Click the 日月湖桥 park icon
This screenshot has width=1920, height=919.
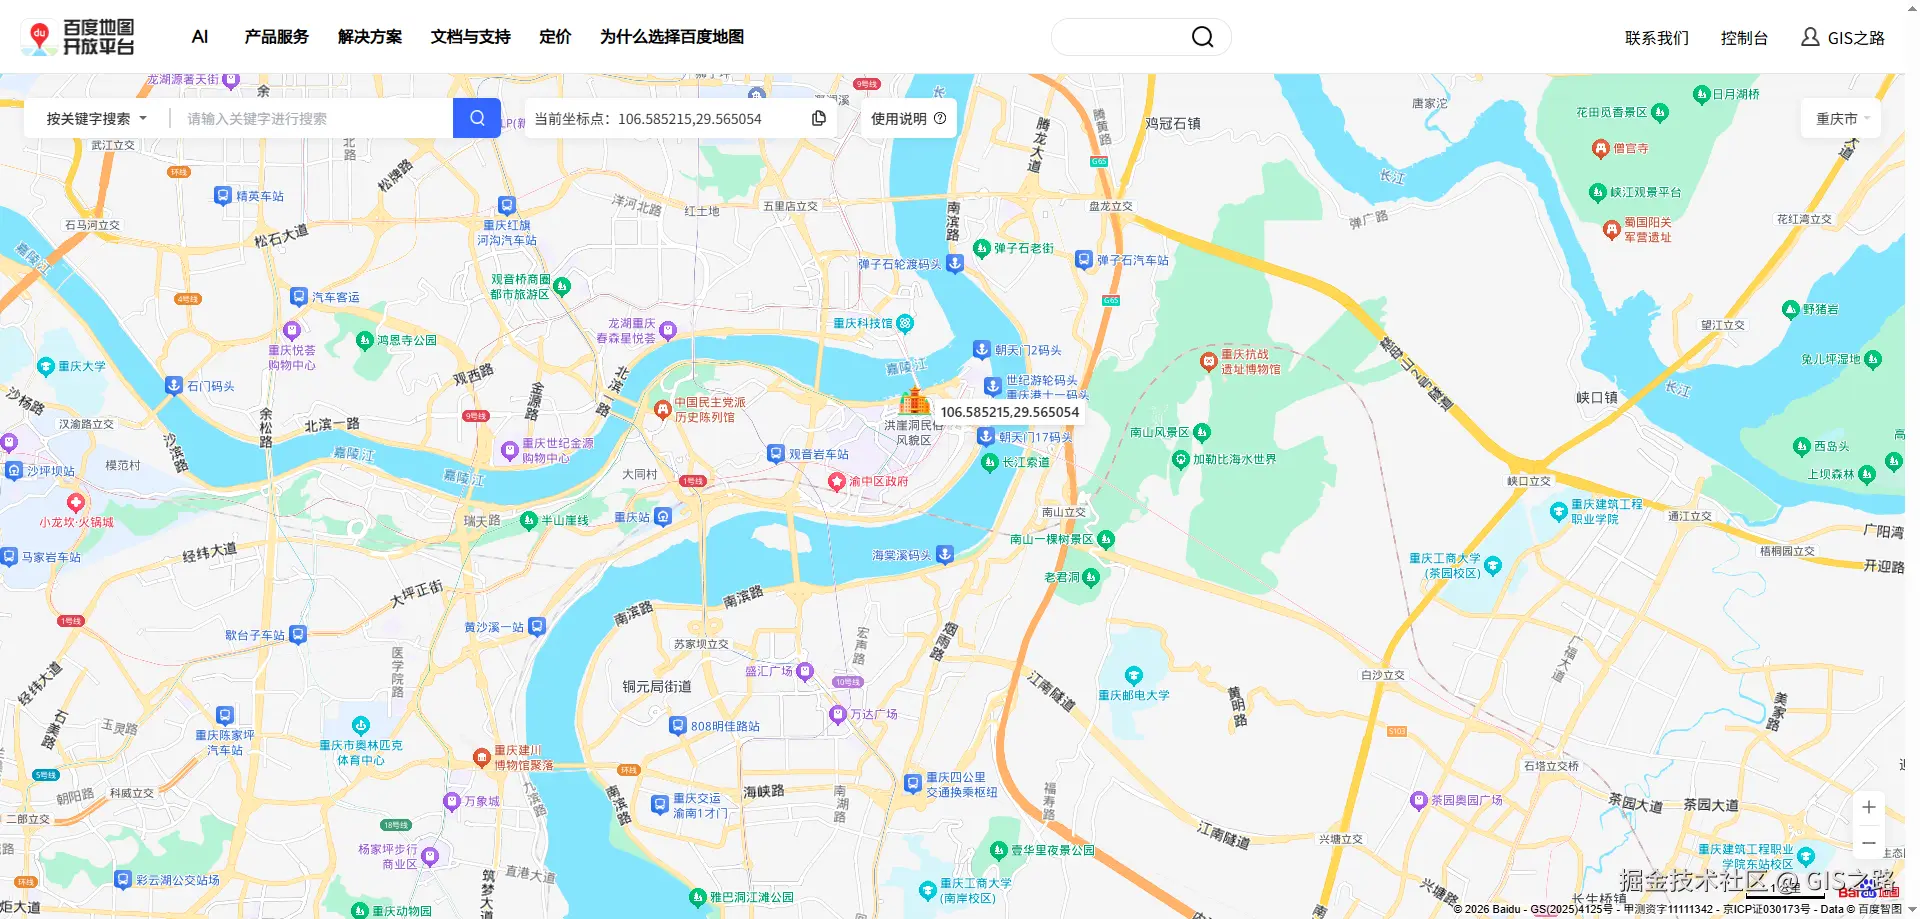pyautogui.click(x=1701, y=94)
